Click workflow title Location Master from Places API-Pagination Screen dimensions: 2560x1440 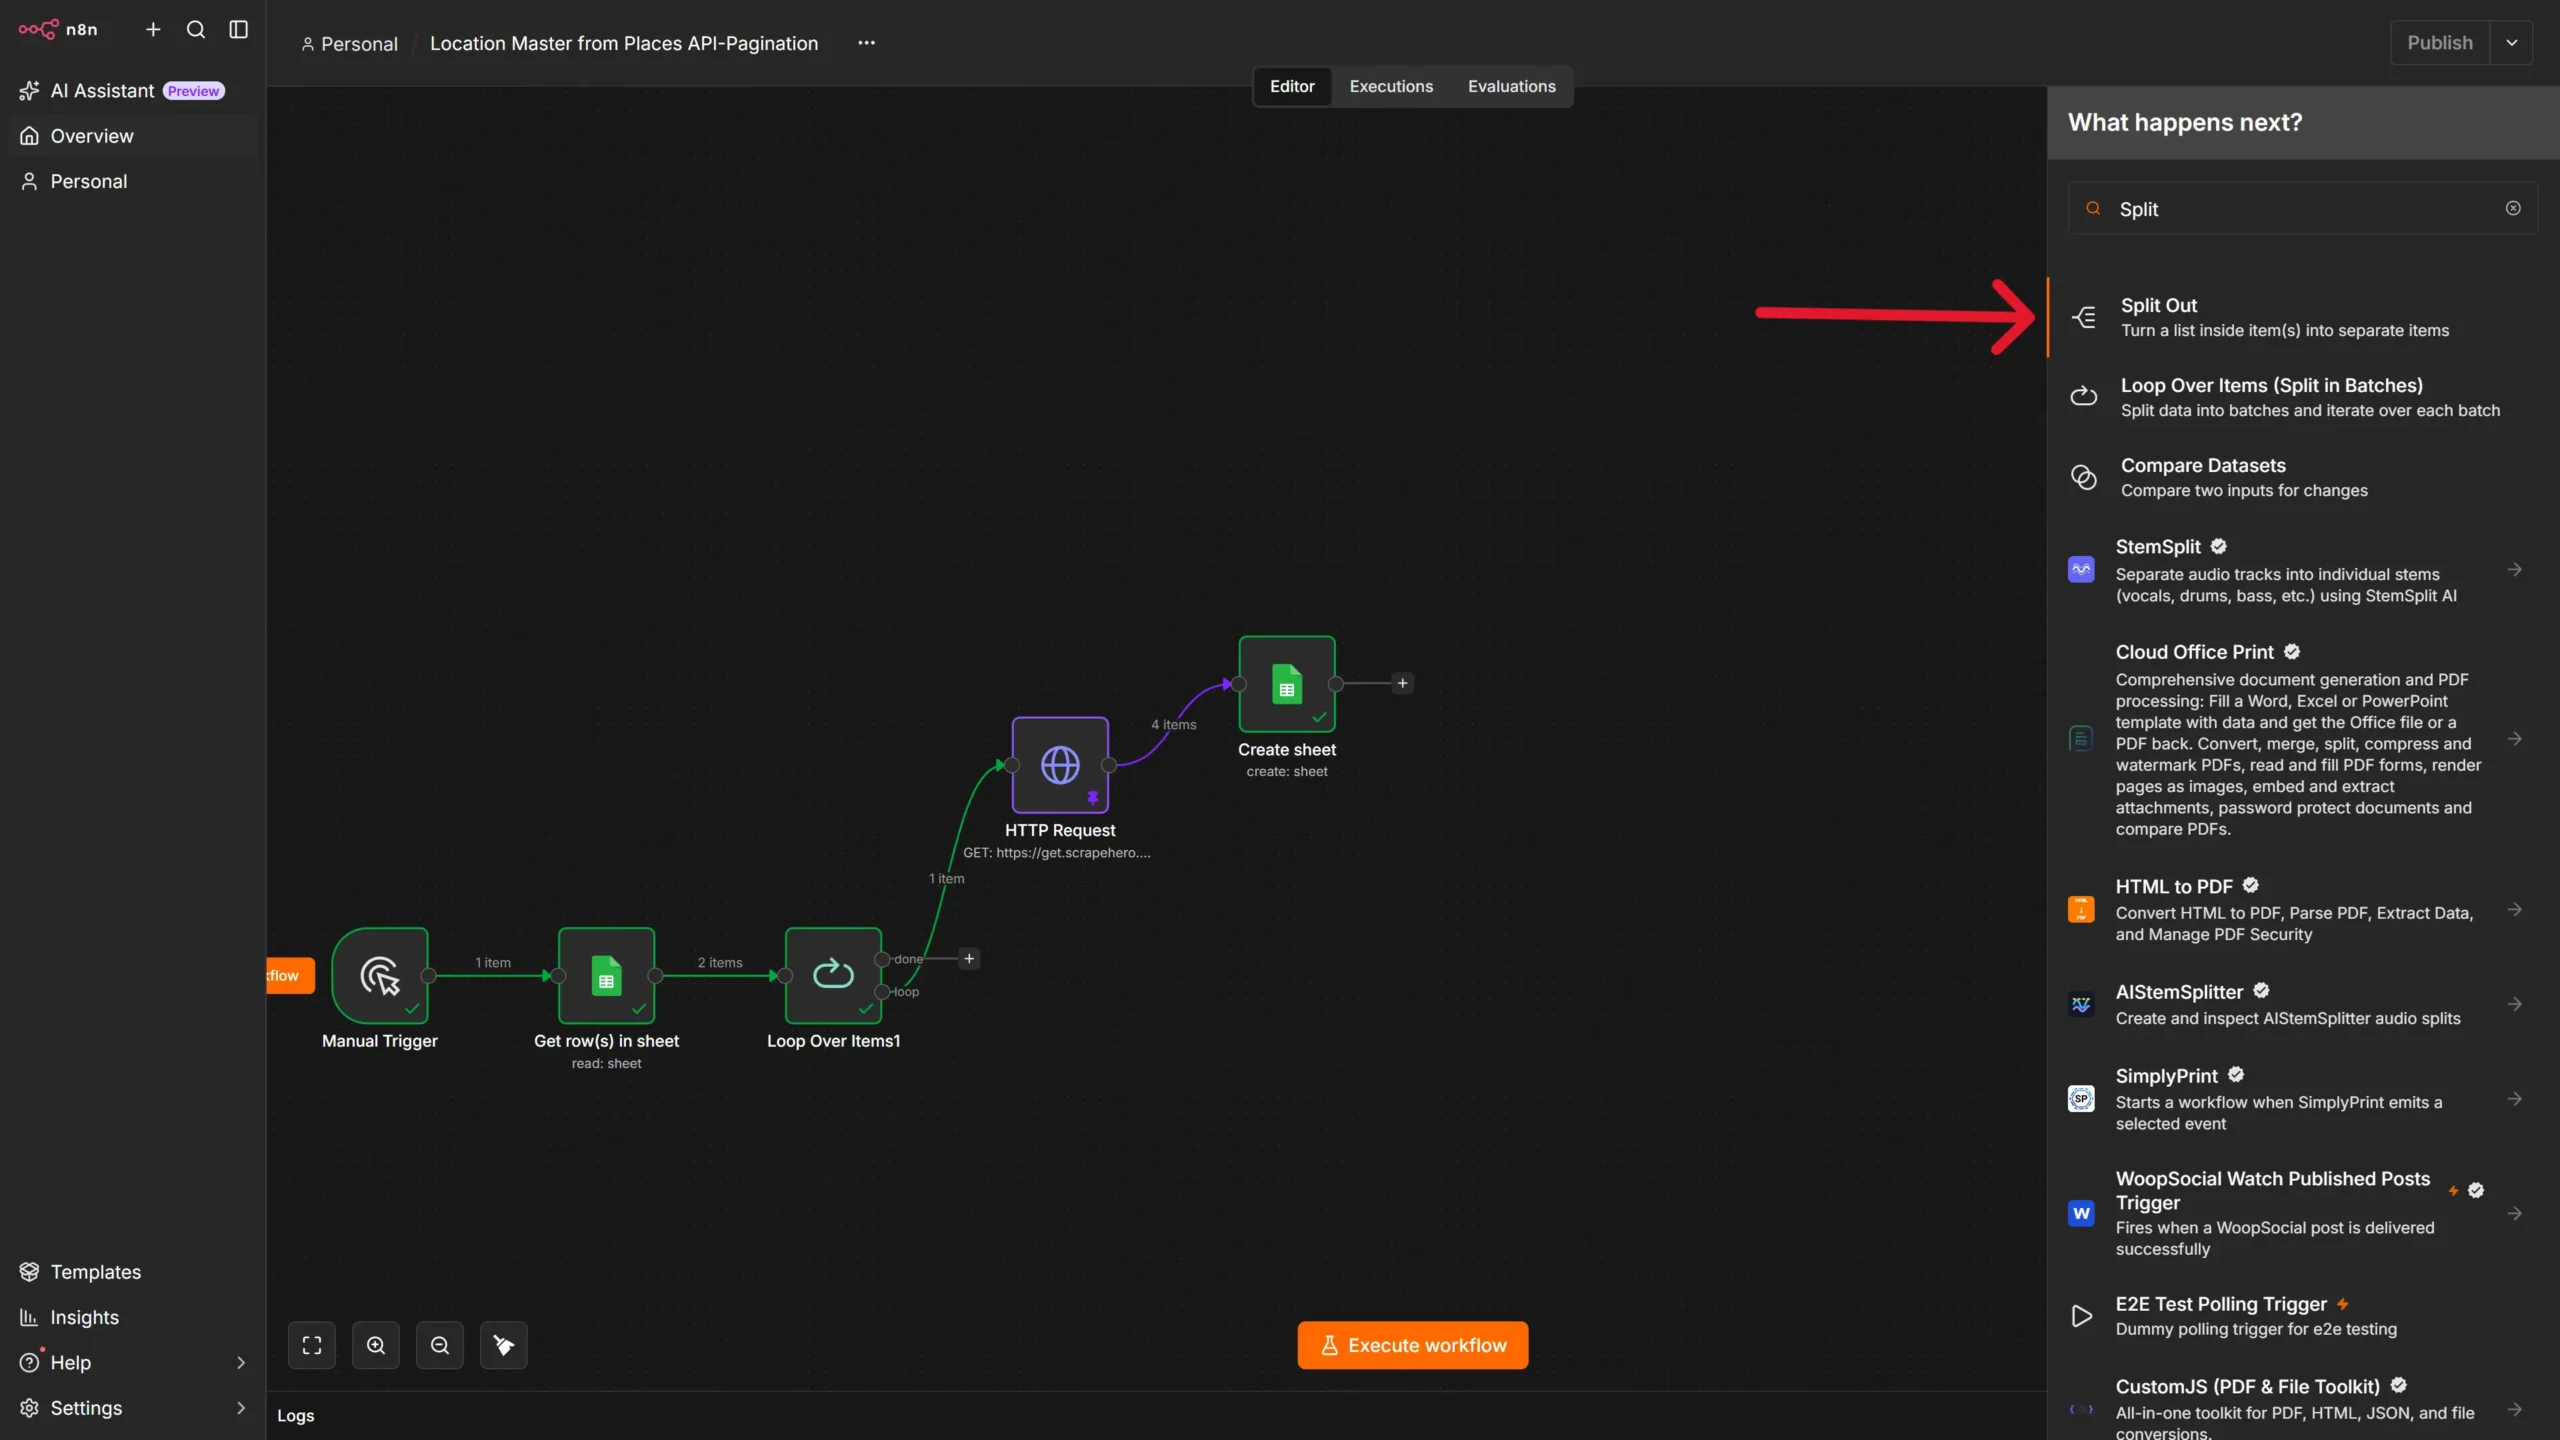(624, 43)
